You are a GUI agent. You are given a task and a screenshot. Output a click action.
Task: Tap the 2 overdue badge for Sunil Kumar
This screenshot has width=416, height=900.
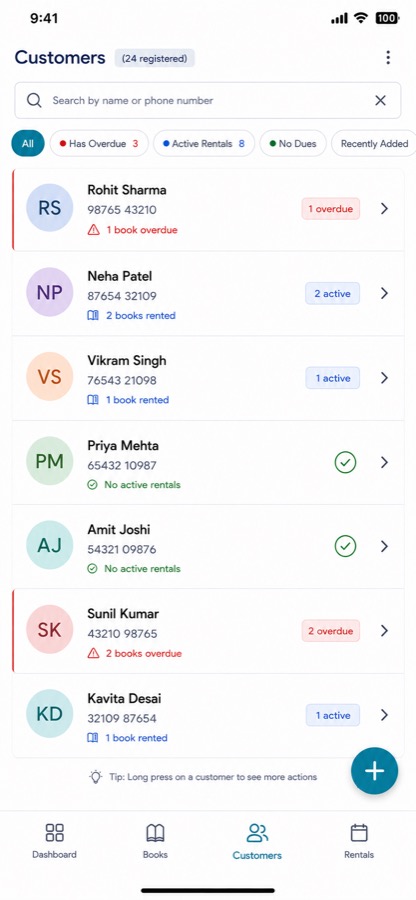click(x=331, y=631)
